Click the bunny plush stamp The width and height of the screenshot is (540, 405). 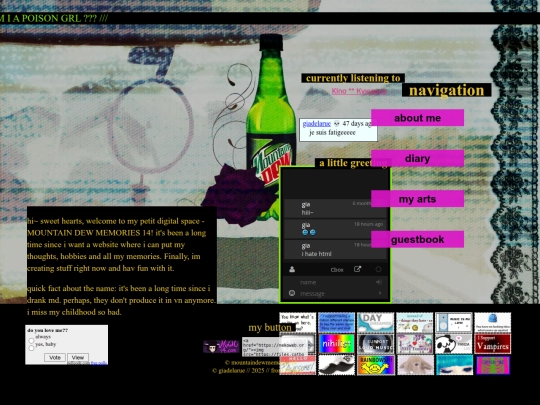tap(415, 365)
